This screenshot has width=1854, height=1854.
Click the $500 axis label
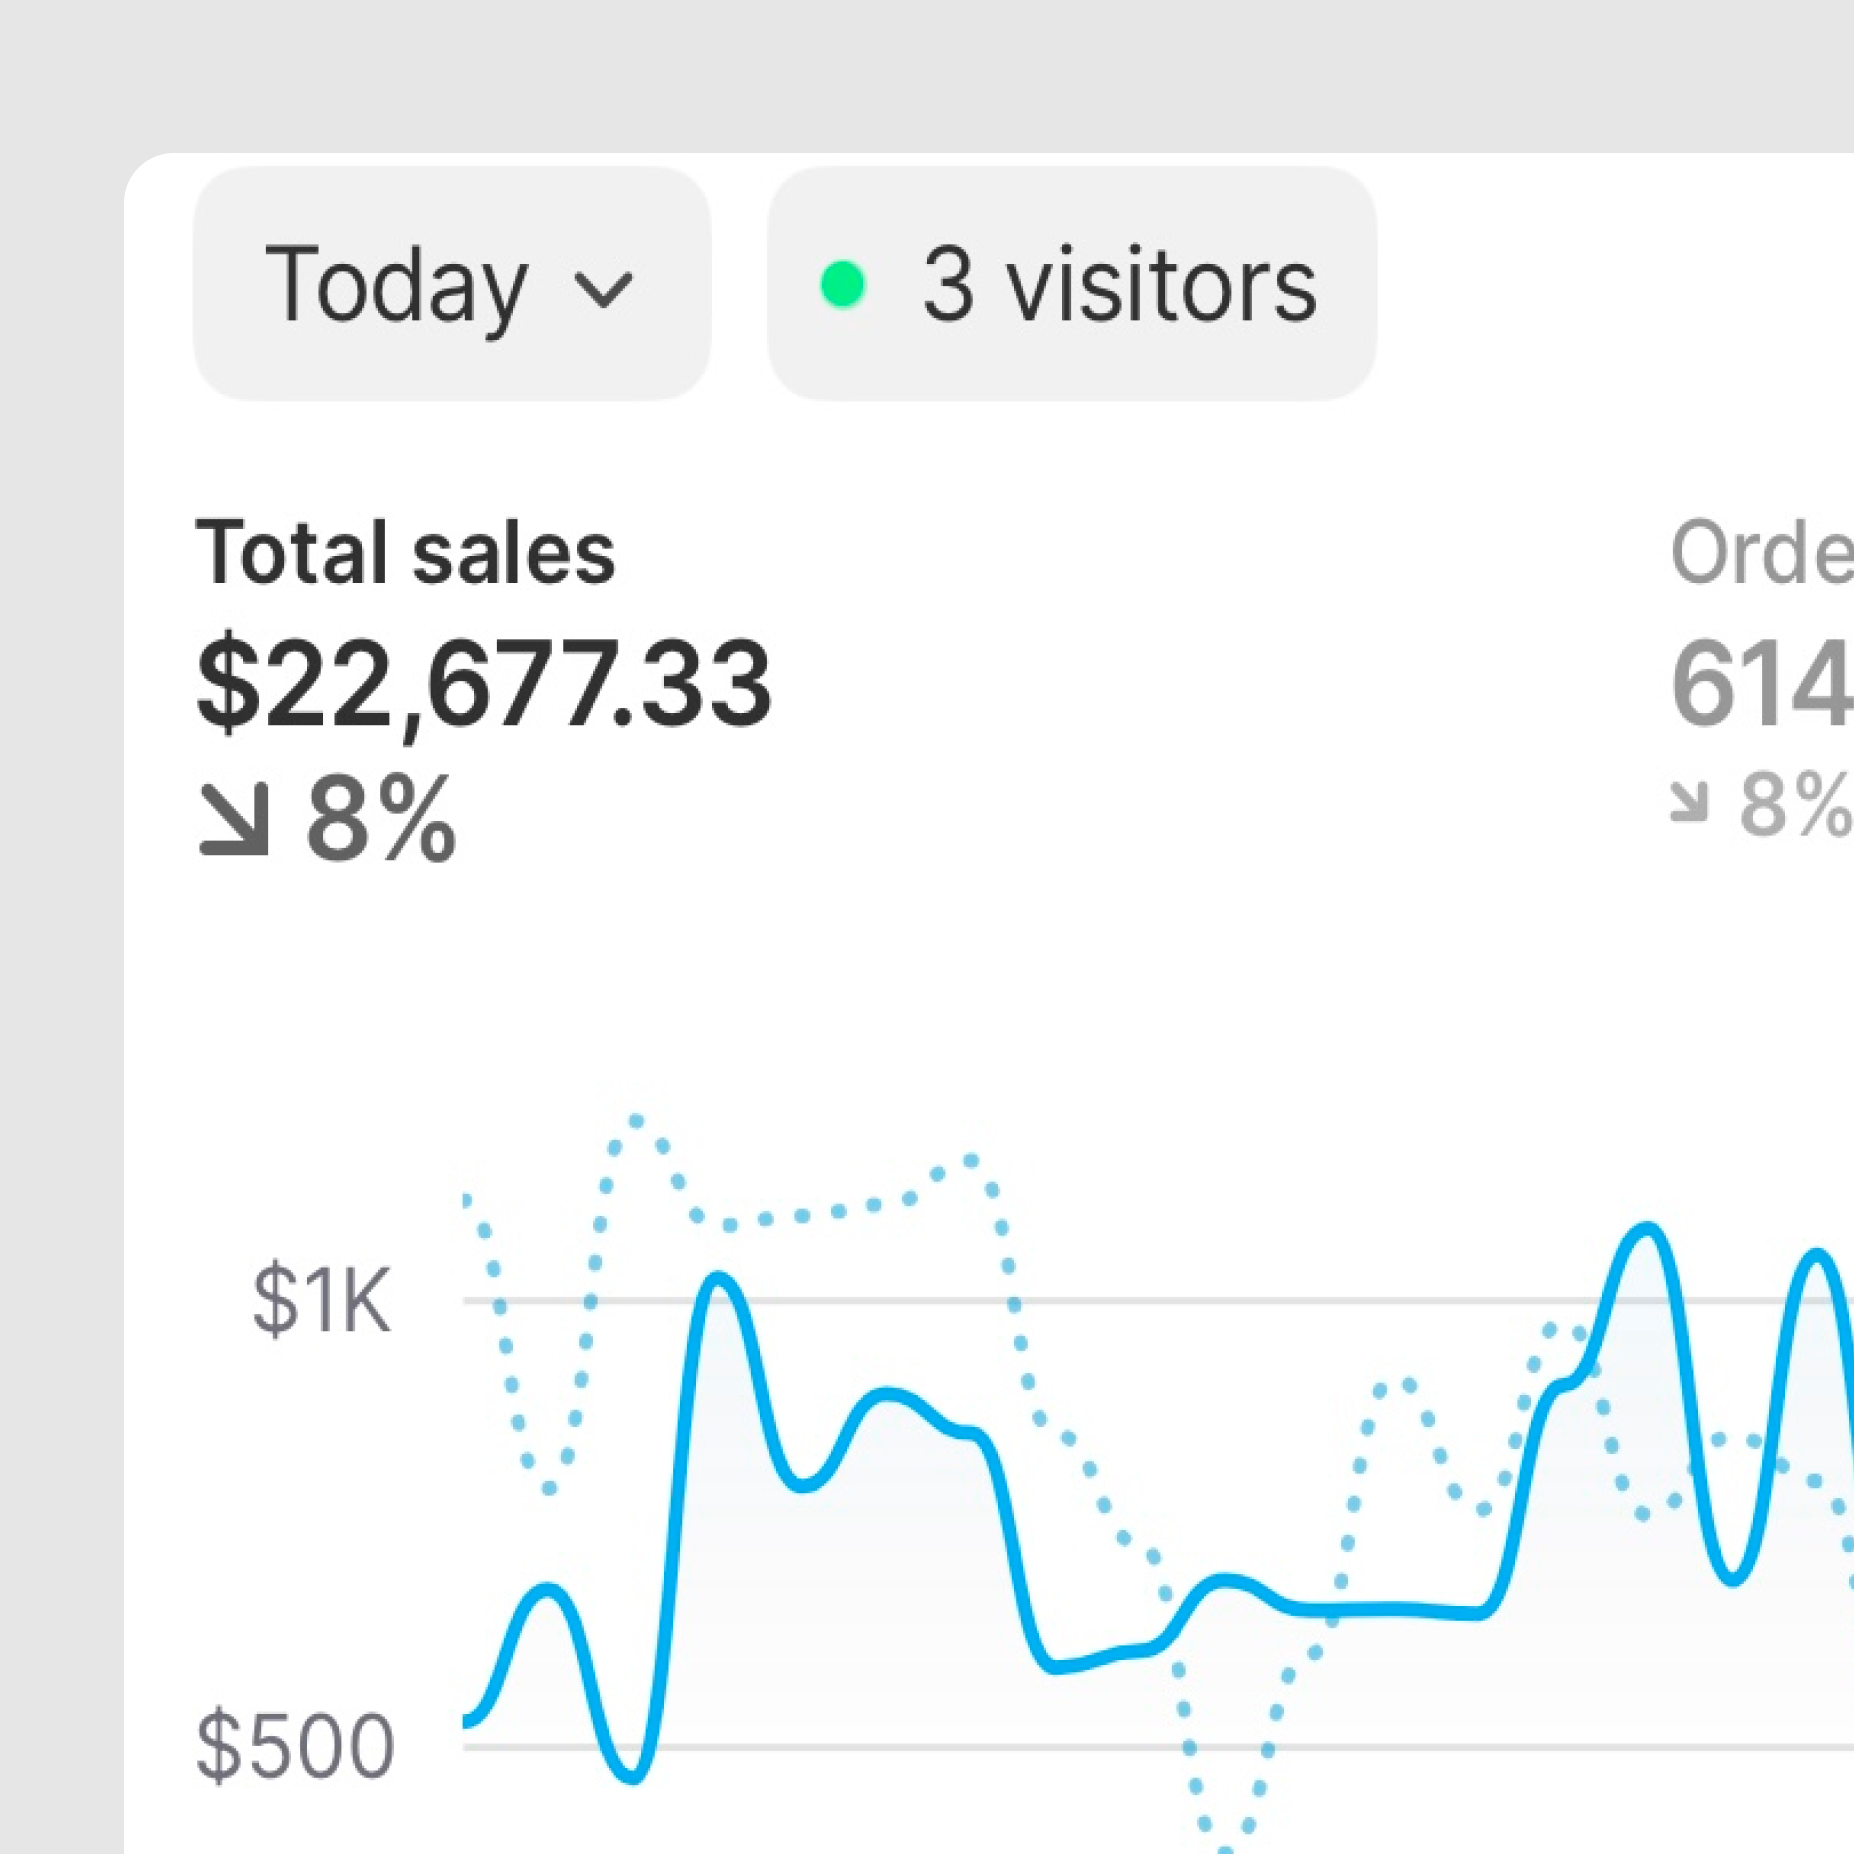(296, 1746)
